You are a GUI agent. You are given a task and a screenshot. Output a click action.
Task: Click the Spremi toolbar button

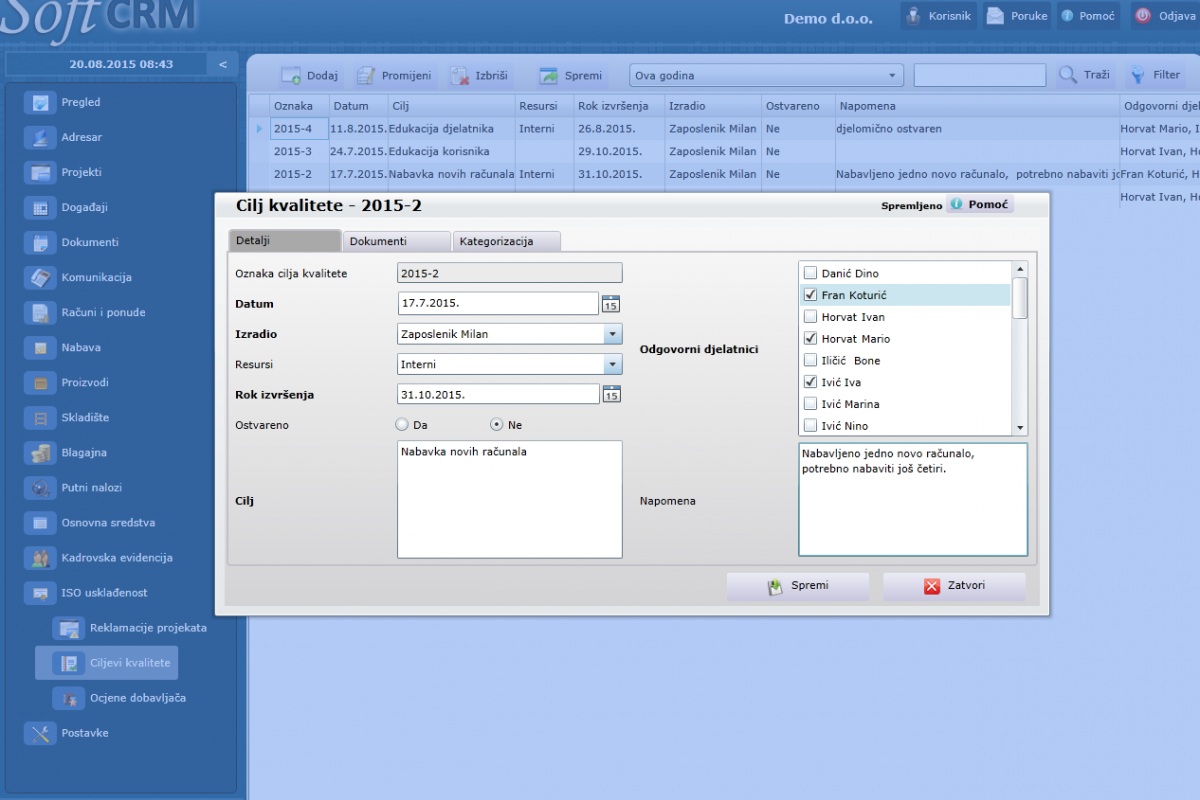(x=571, y=76)
